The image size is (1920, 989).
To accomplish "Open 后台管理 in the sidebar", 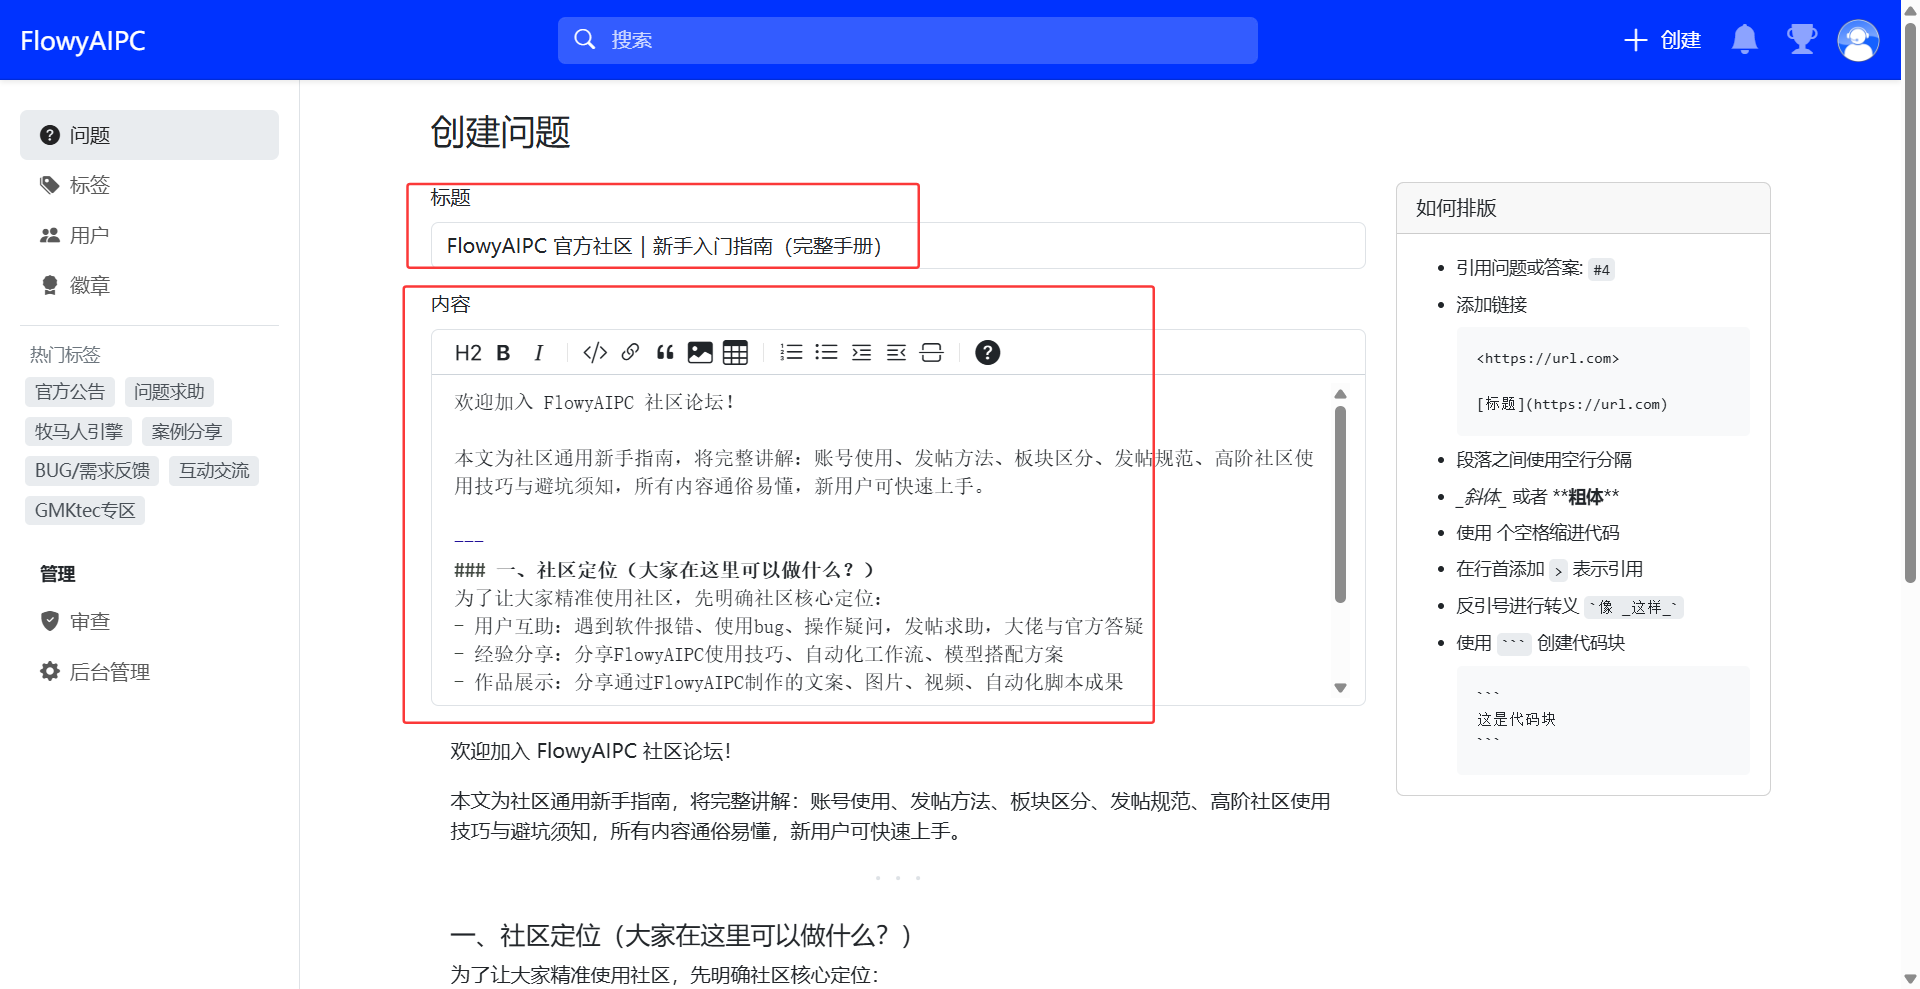I will [149, 672].
